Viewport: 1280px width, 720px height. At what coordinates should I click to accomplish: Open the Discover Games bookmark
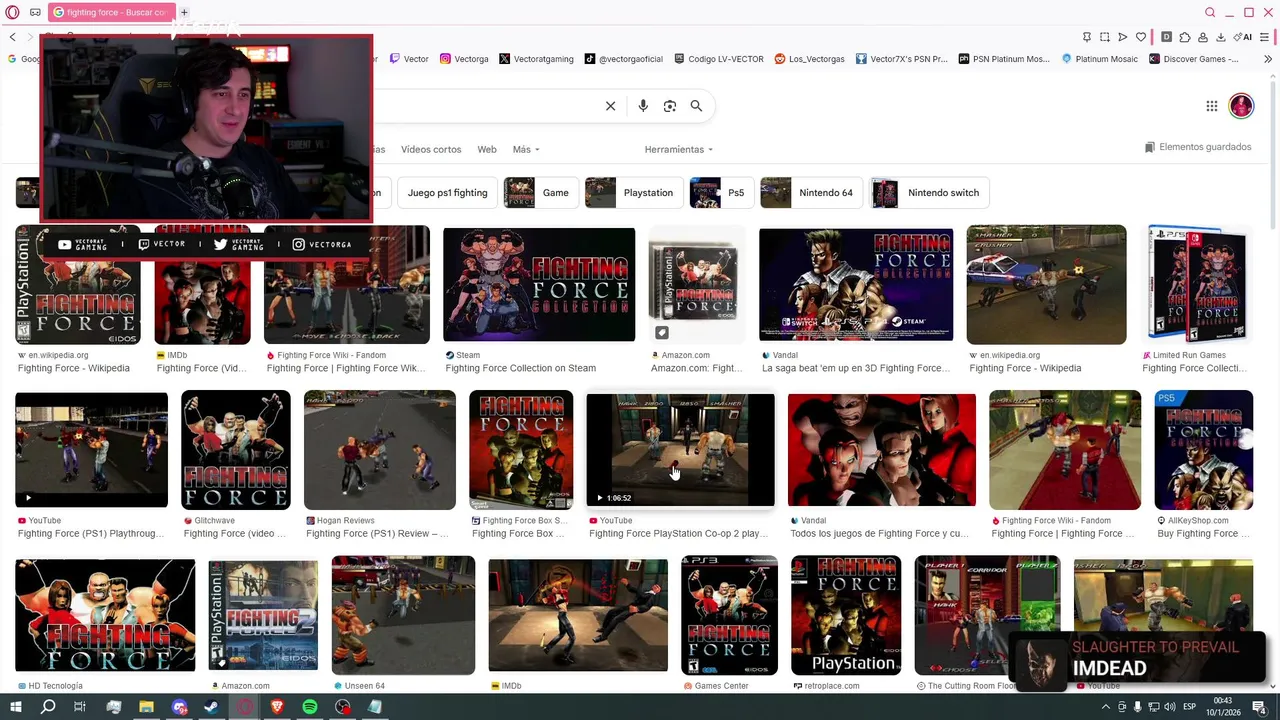pos(1194,59)
